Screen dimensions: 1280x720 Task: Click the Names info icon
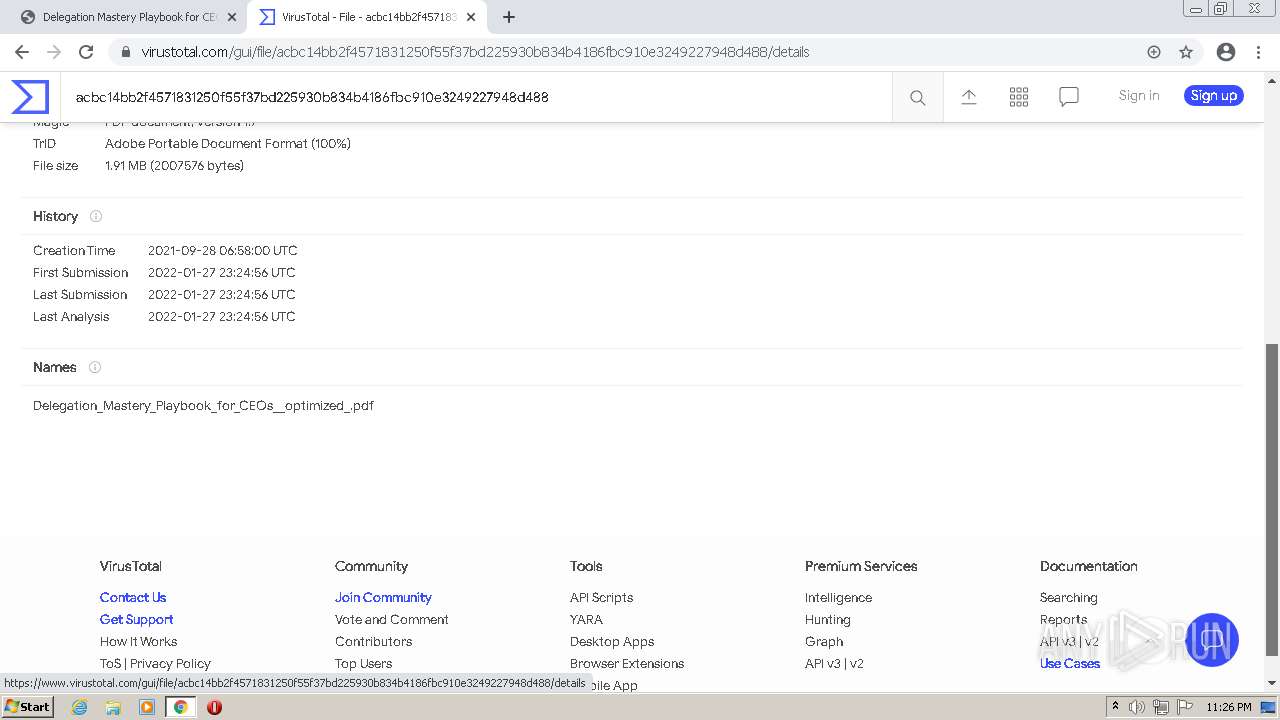click(x=95, y=367)
